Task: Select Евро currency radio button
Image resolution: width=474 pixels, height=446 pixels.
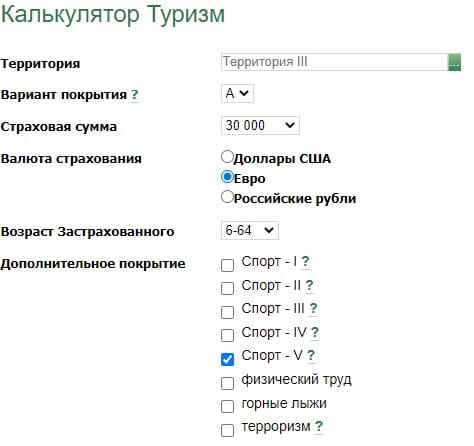Action: [x=227, y=177]
